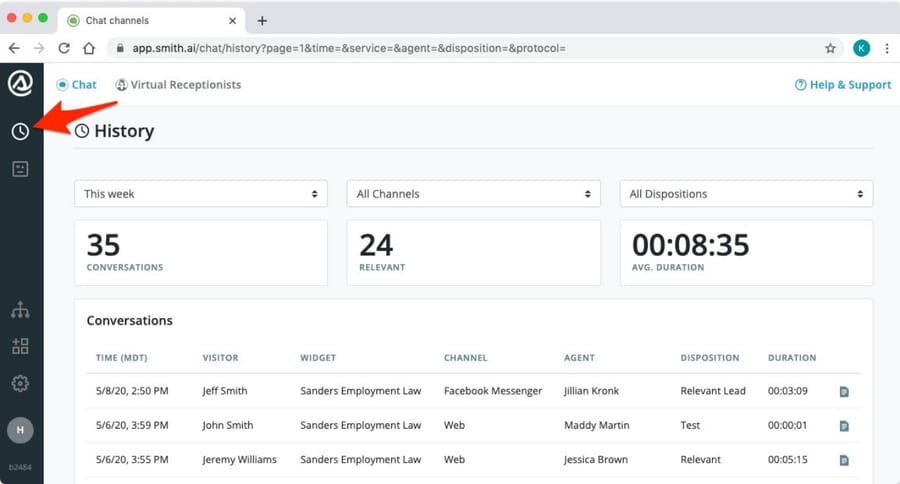Screen dimensions: 900x484
Task: Click the 5/8/20, 2:50 PM timestamp
Action: click(x=132, y=391)
